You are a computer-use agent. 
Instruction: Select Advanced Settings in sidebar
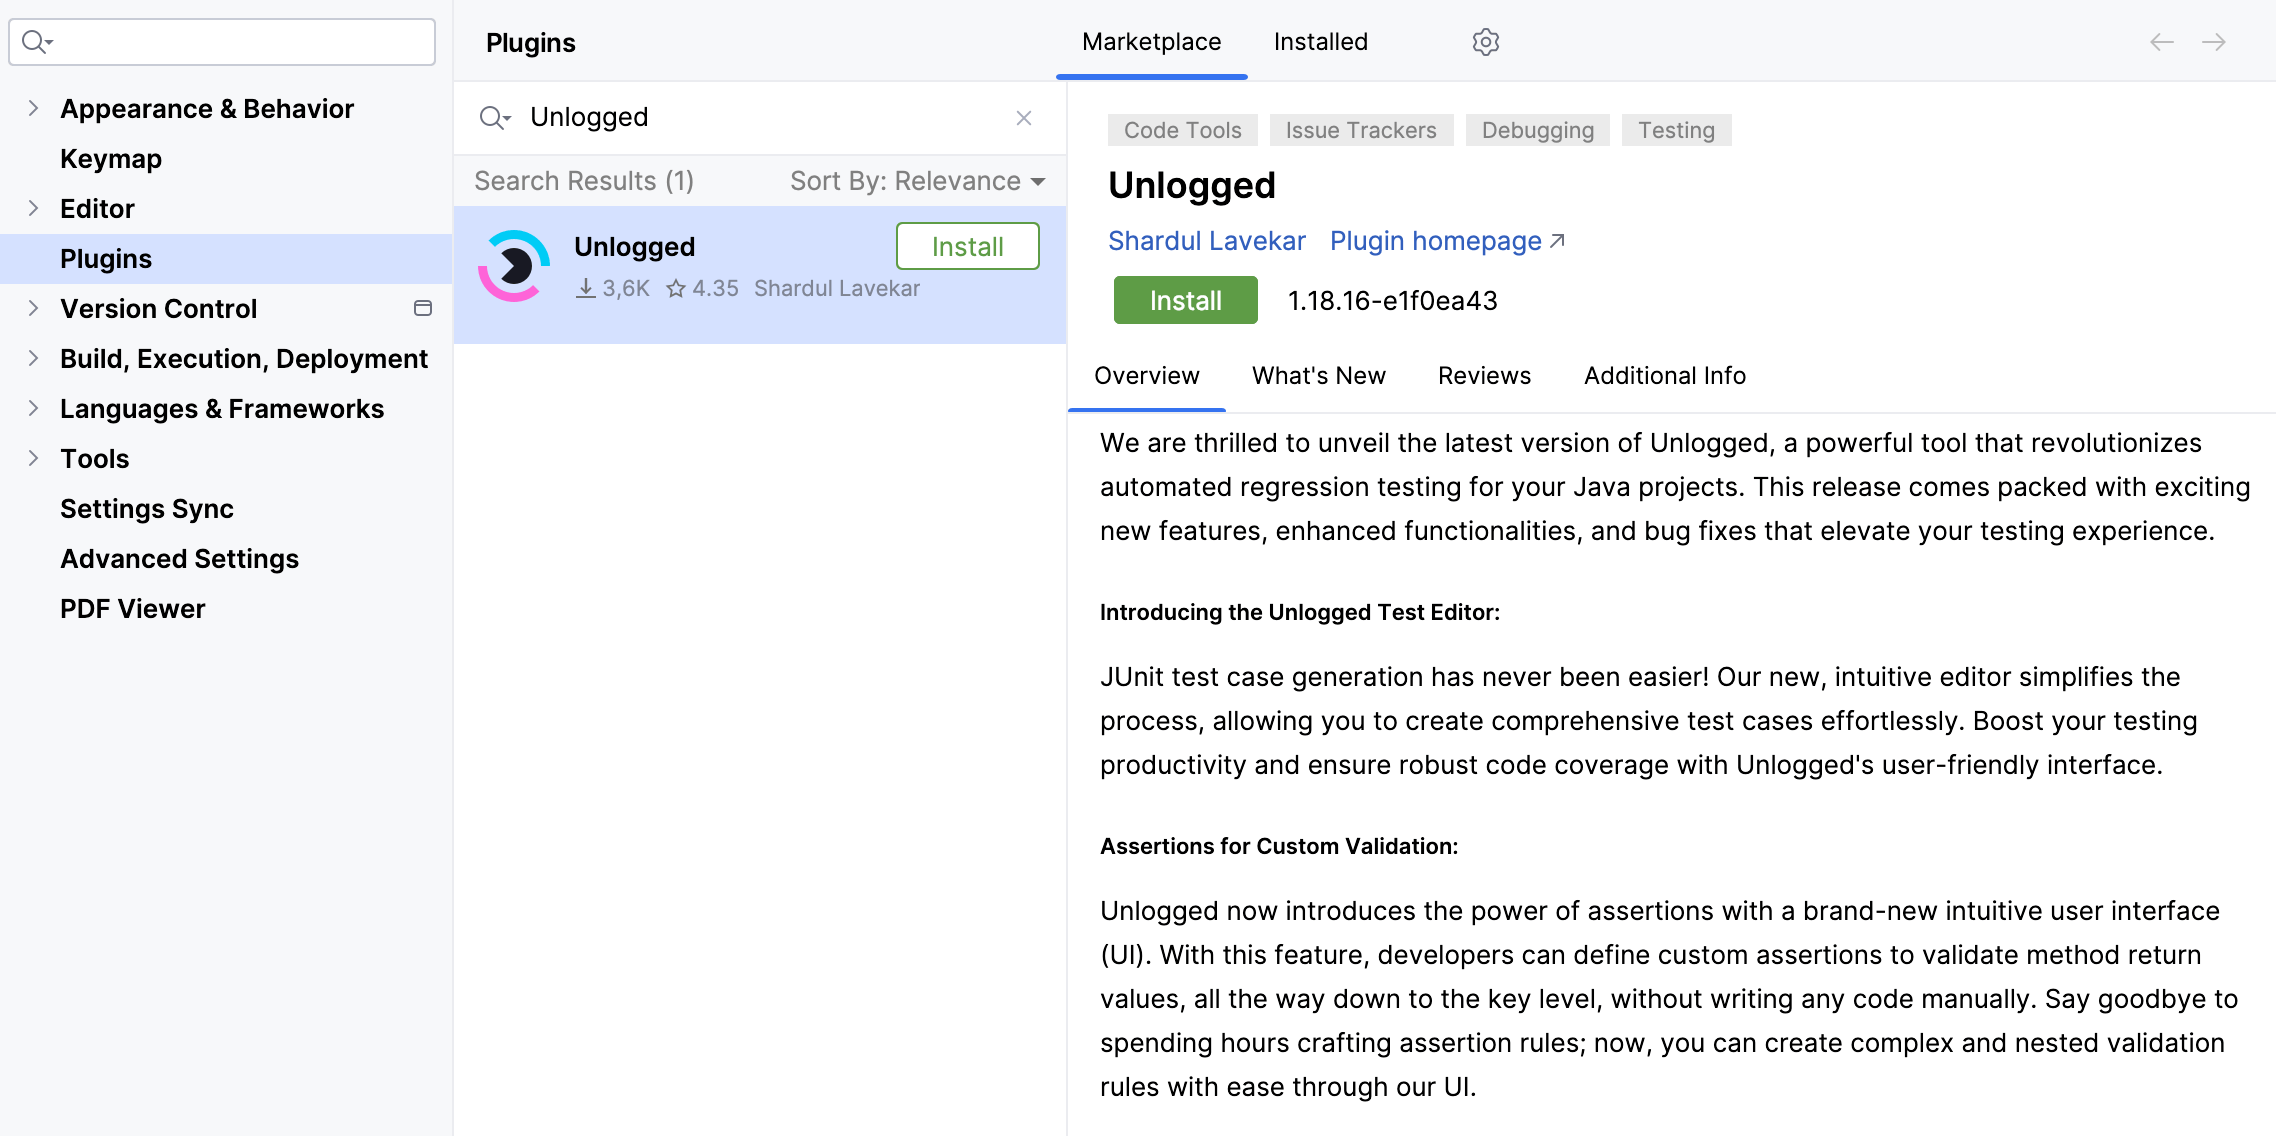[179, 559]
